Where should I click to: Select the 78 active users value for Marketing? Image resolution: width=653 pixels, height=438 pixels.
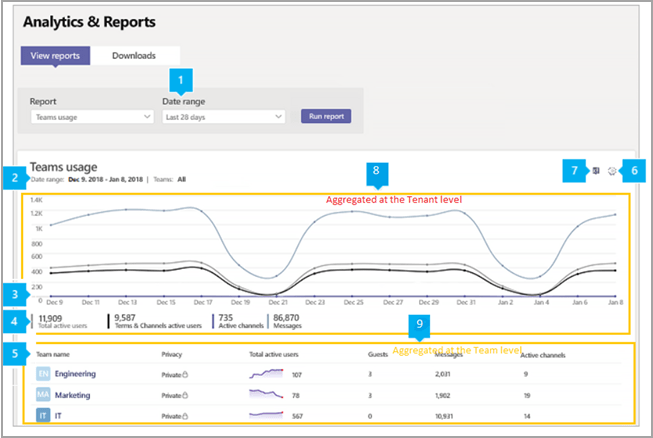pos(296,396)
